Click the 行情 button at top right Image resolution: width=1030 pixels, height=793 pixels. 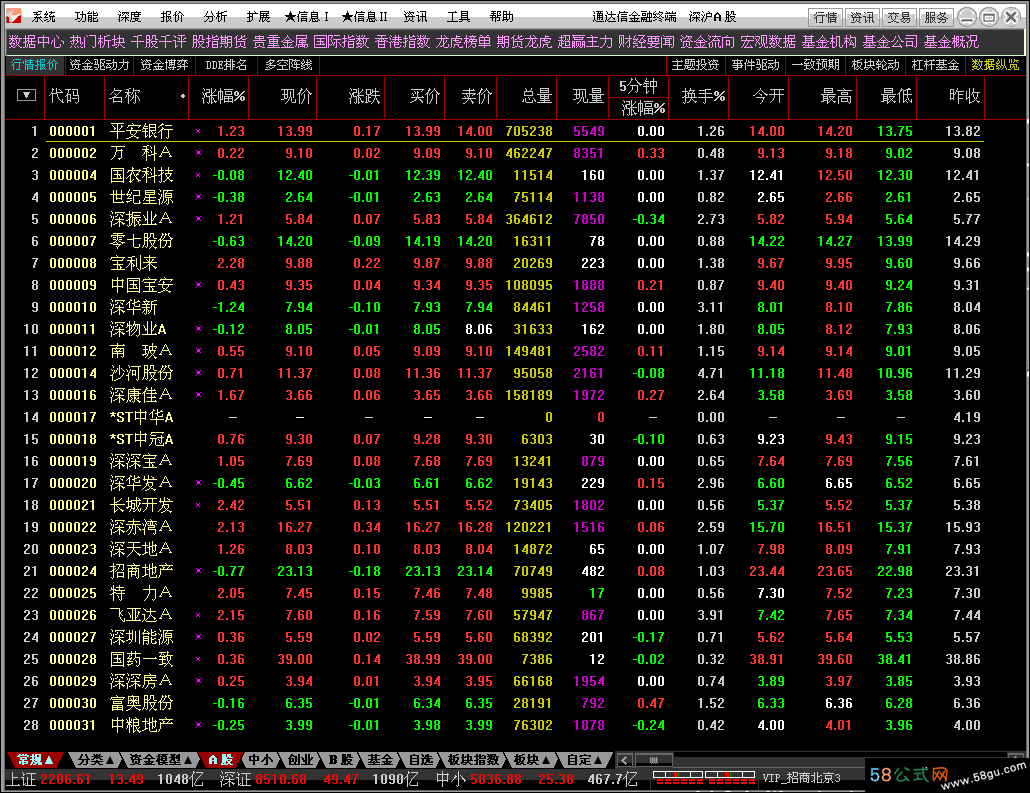825,17
